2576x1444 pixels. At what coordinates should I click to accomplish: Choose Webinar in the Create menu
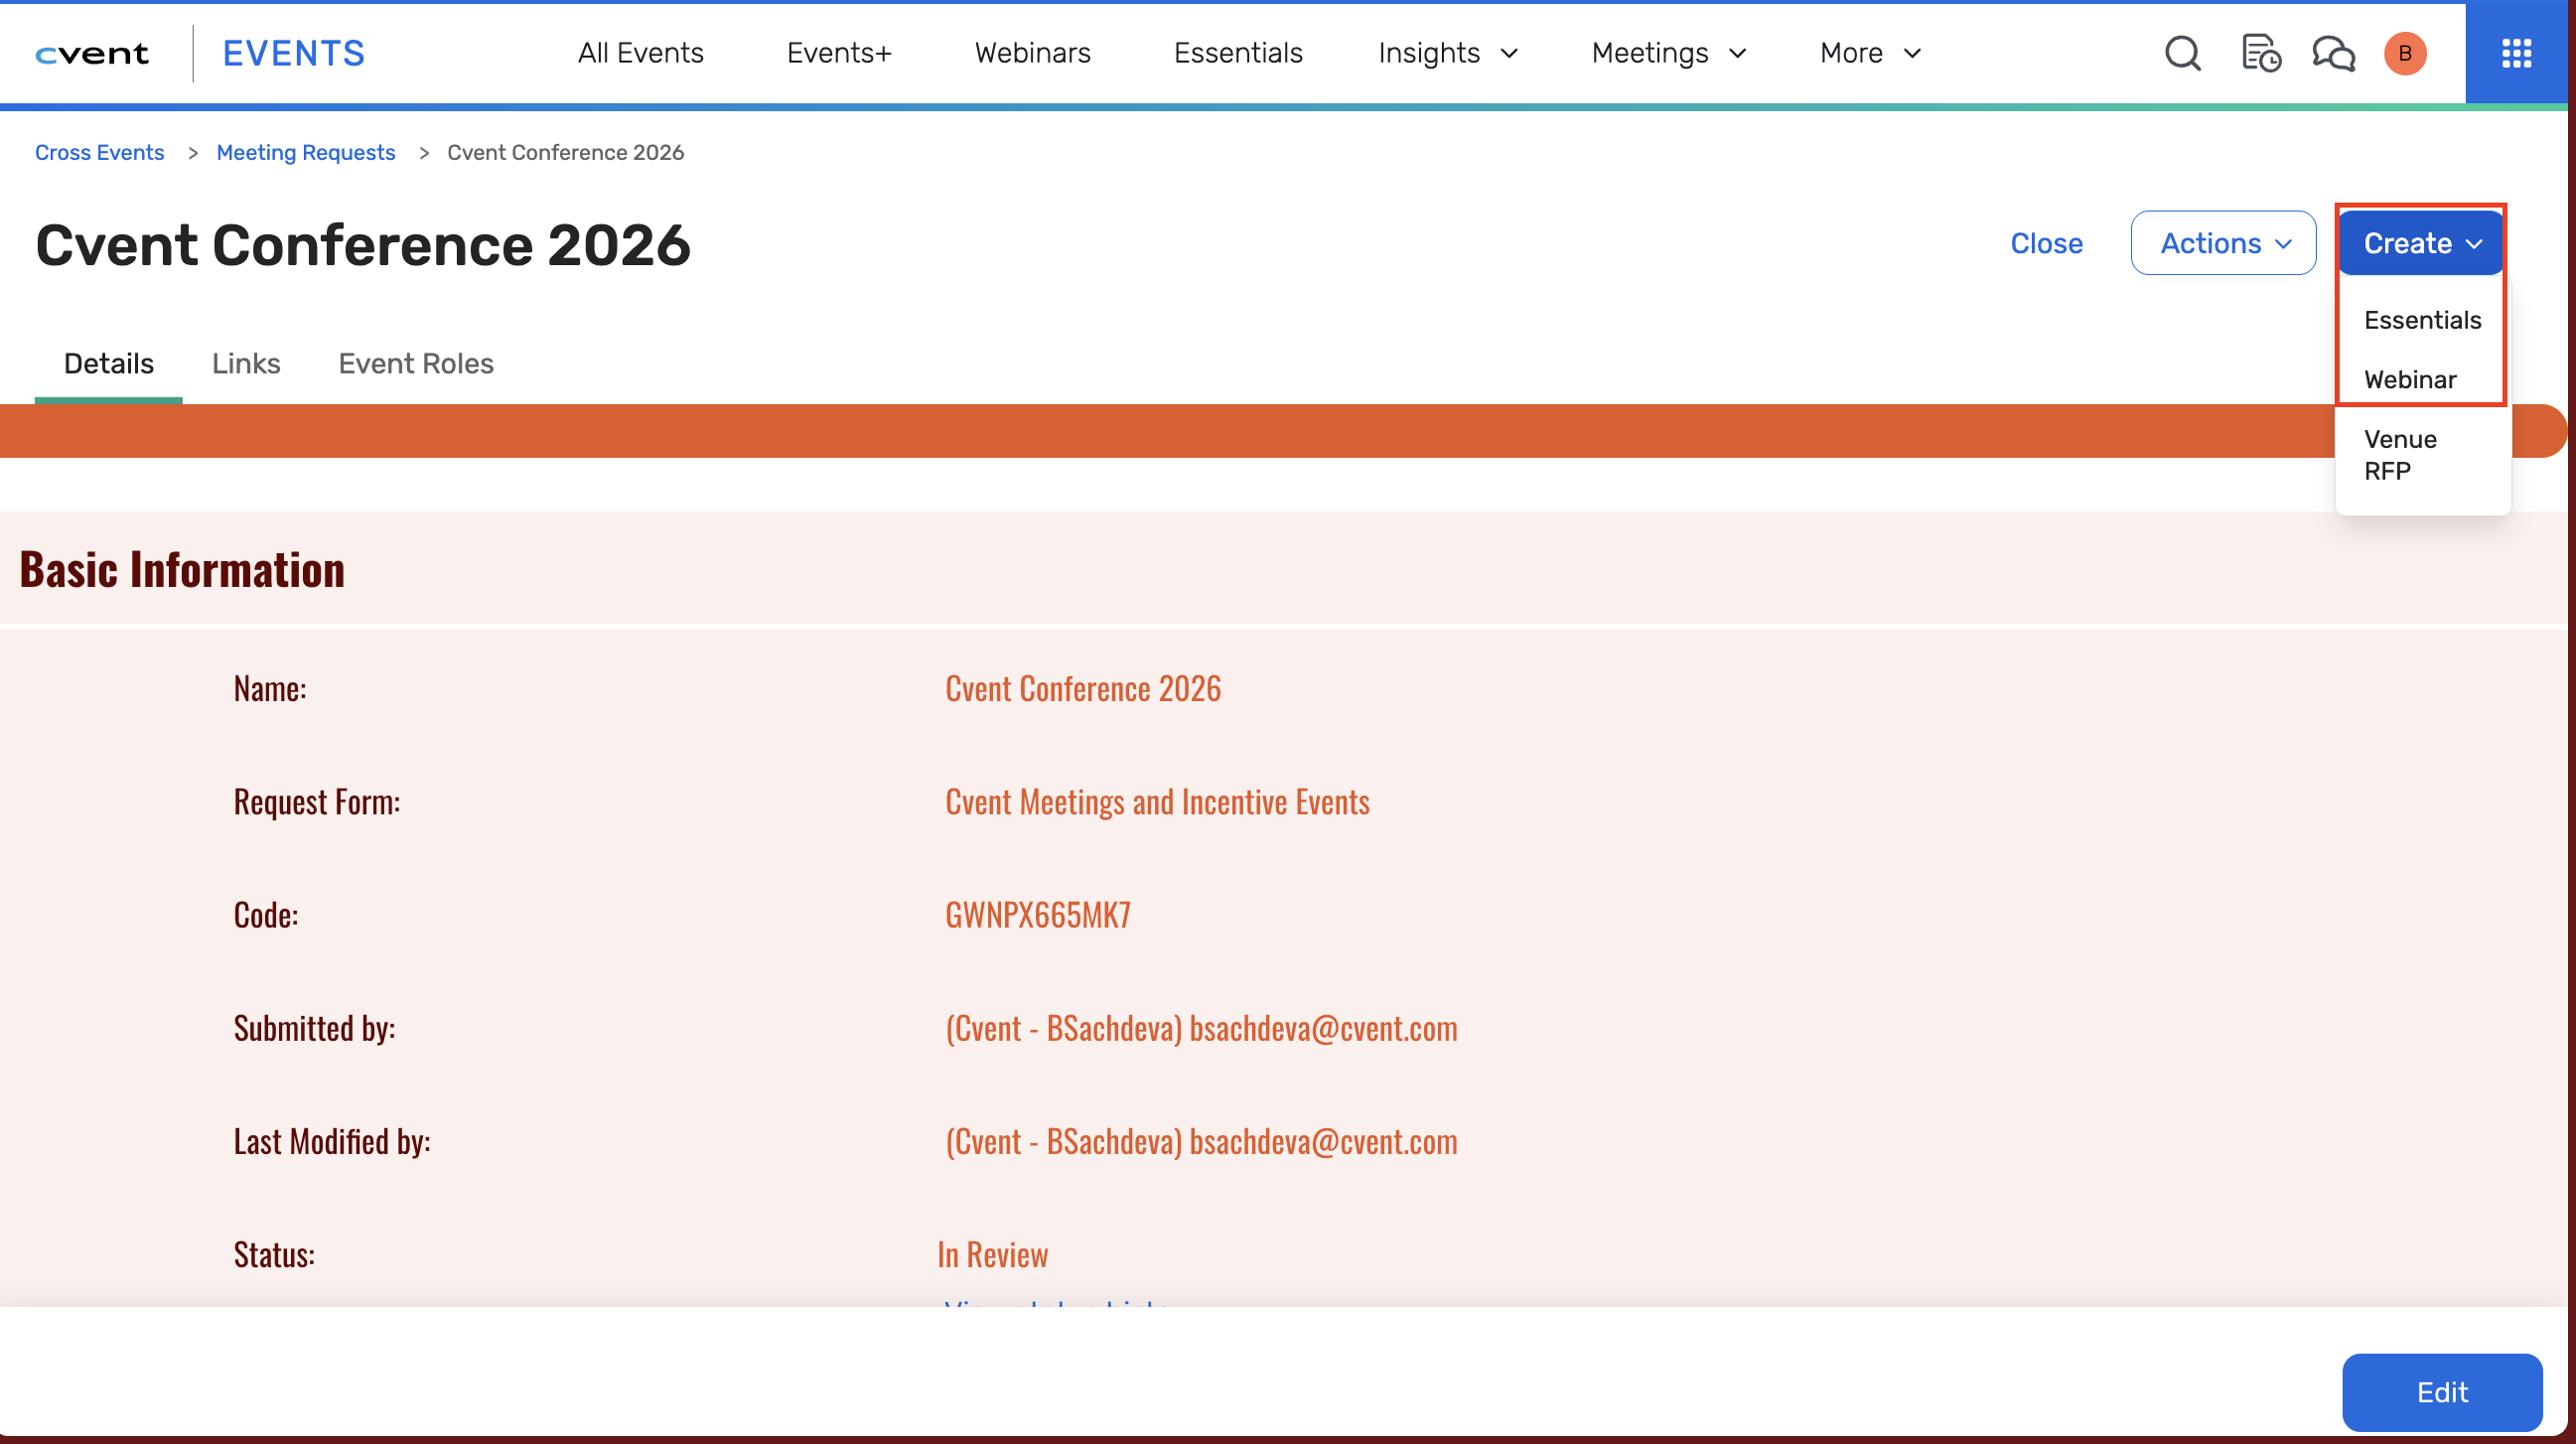pyautogui.click(x=2409, y=380)
